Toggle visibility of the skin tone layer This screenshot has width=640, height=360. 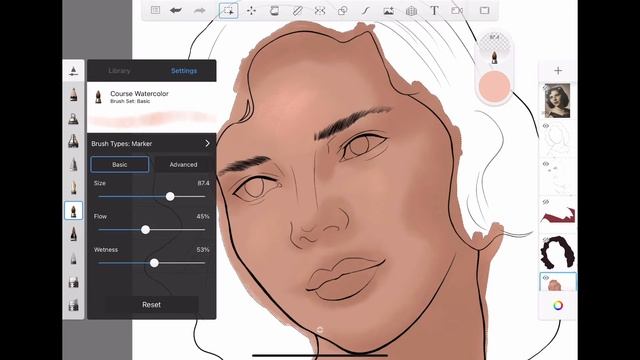pyautogui.click(x=546, y=278)
